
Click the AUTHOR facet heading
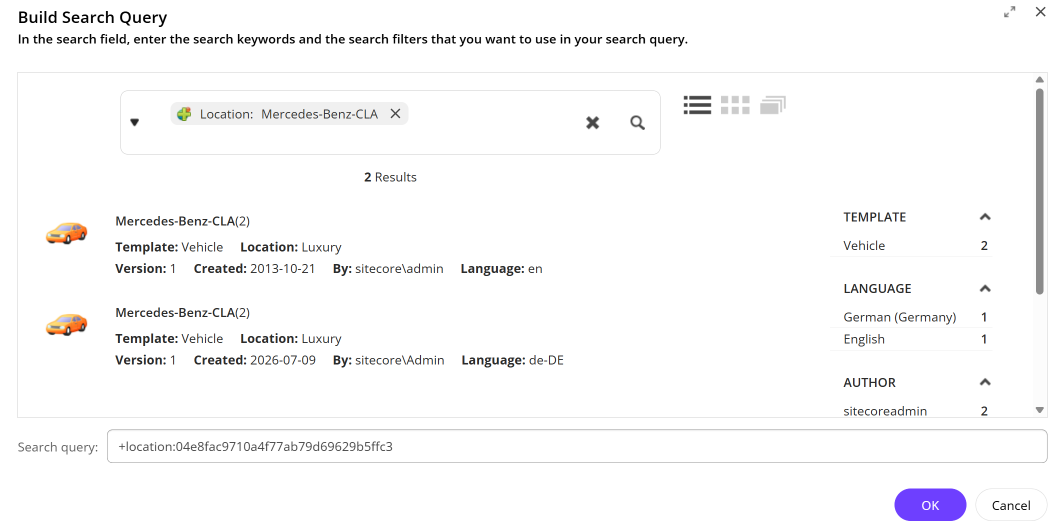point(869,382)
